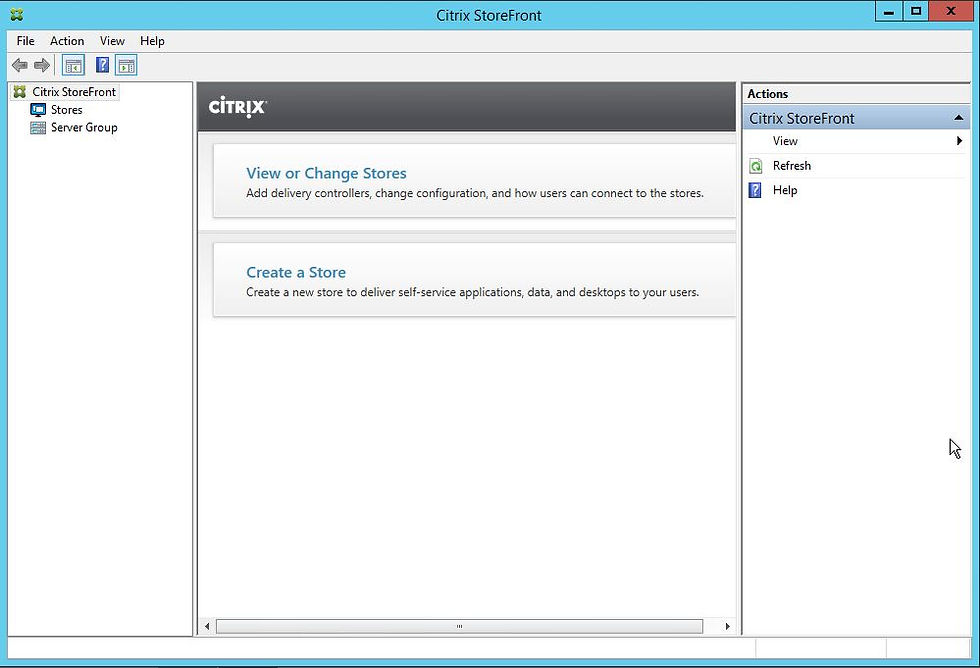Click the blue Help icon in Actions
980x668 pixels.
pos(755,190)
